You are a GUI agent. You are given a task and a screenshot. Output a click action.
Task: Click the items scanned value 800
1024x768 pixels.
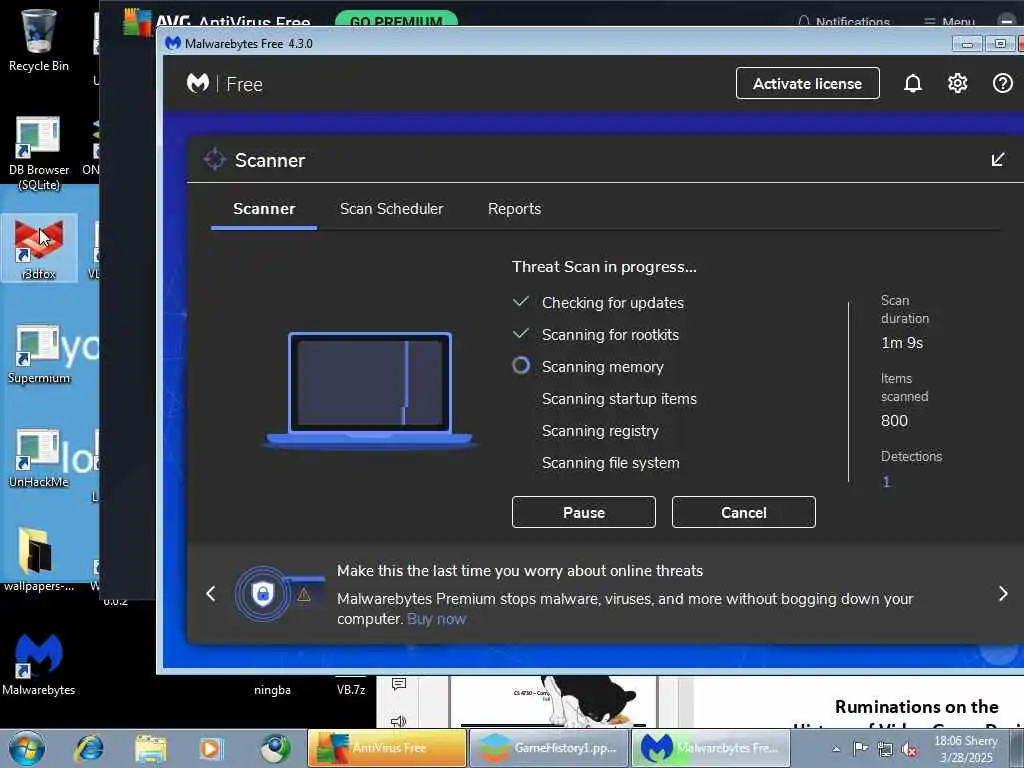point(894,421)
